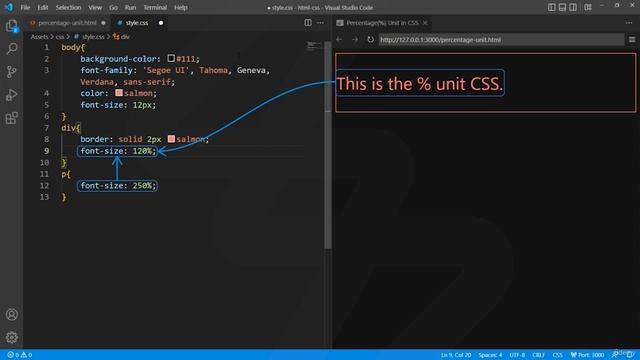Open the View menu
Viewport: 640px width, 360px height.
pos(95,7)
